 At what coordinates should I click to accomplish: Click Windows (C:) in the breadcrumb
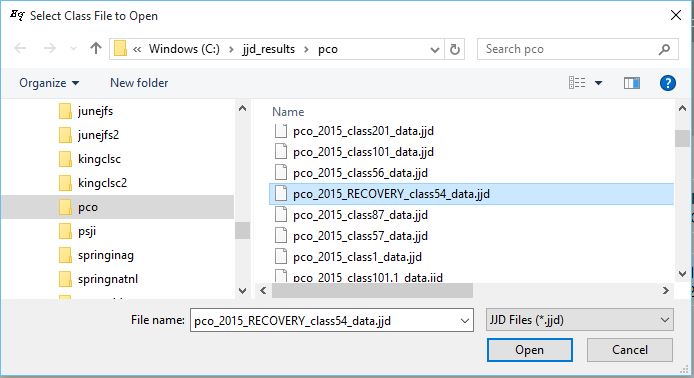click(x=184, y=49)
